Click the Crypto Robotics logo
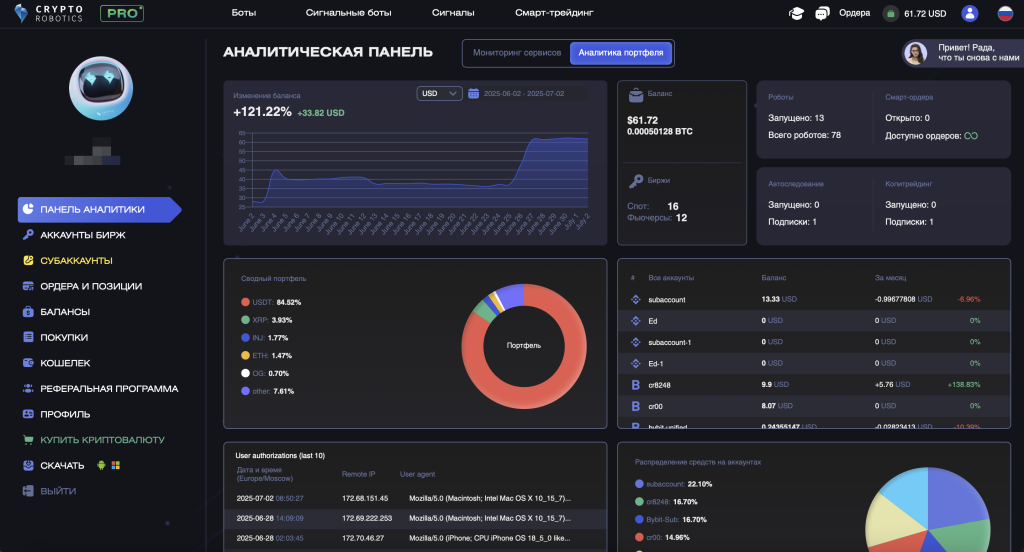The width and height of the screenshot is (1024, 552). click(x=48, y=13)
